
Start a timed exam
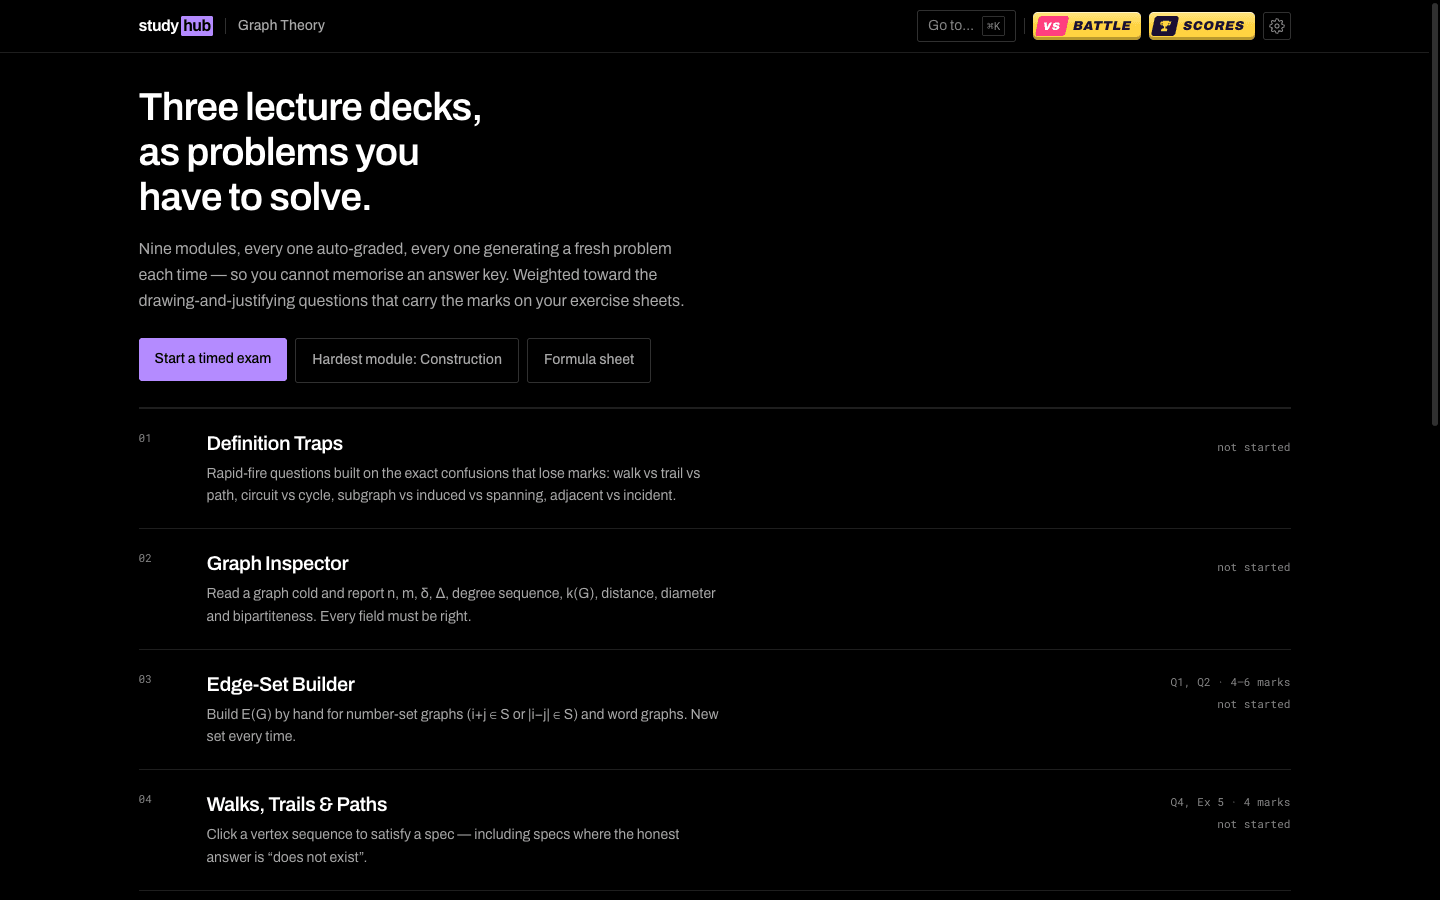213,359
